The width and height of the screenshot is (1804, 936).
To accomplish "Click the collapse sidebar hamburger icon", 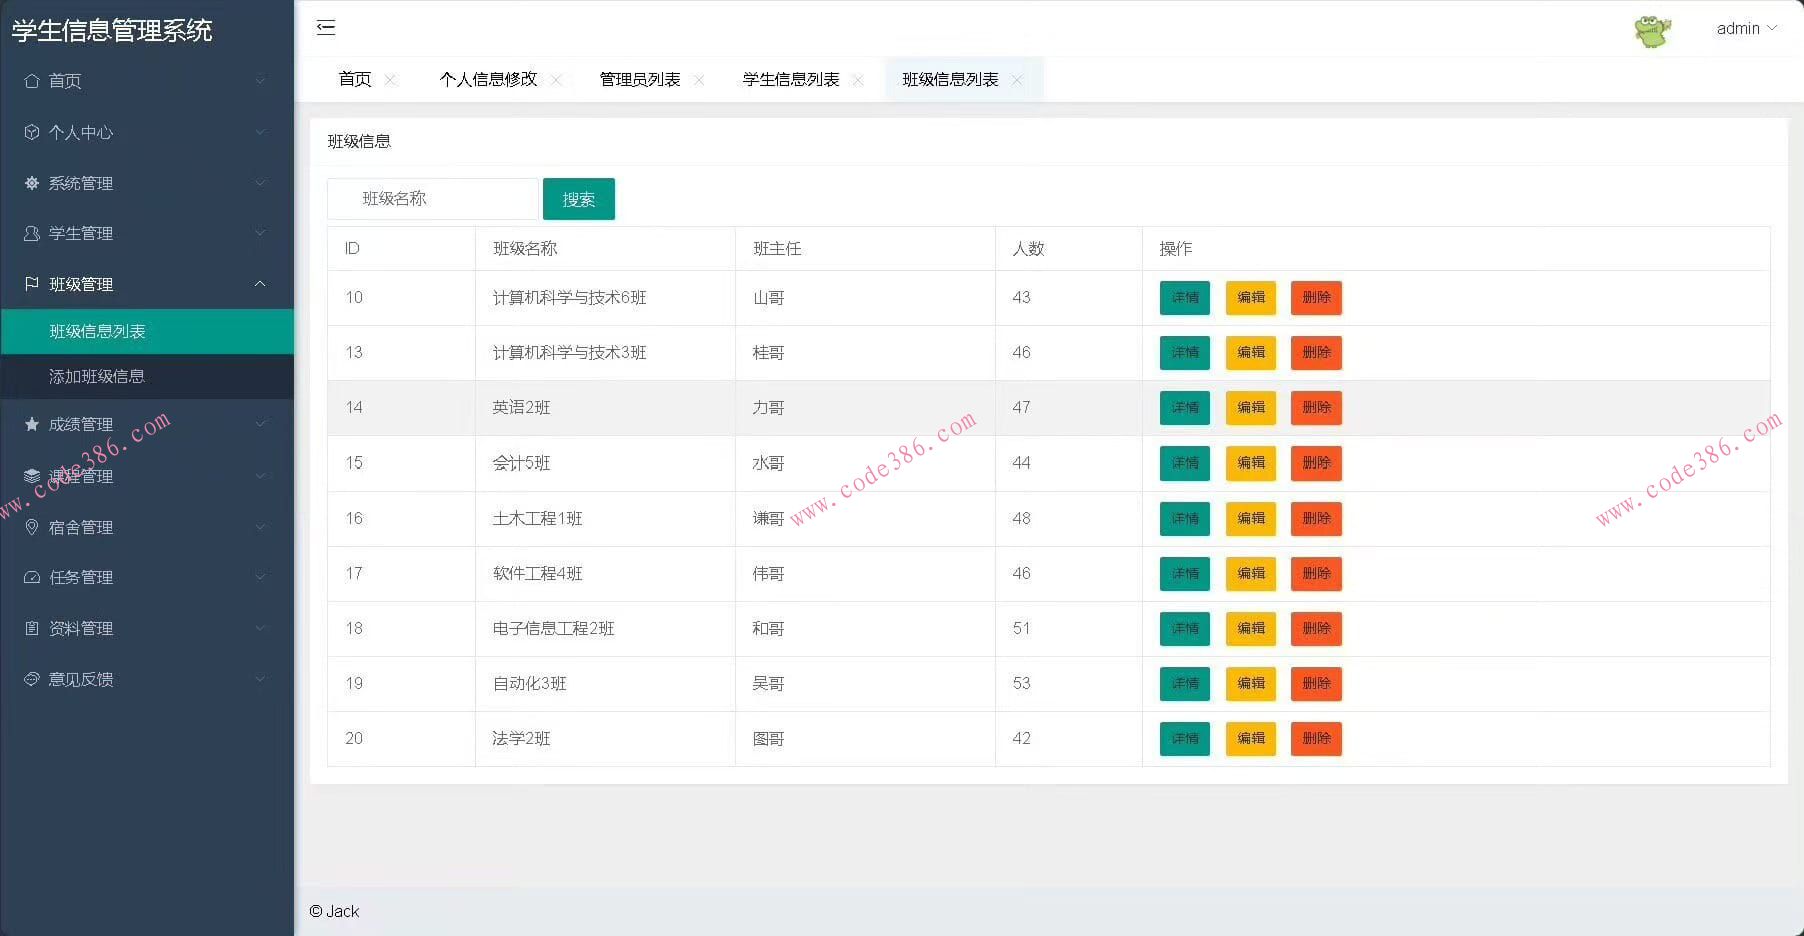I will click(x=326, y=27).
